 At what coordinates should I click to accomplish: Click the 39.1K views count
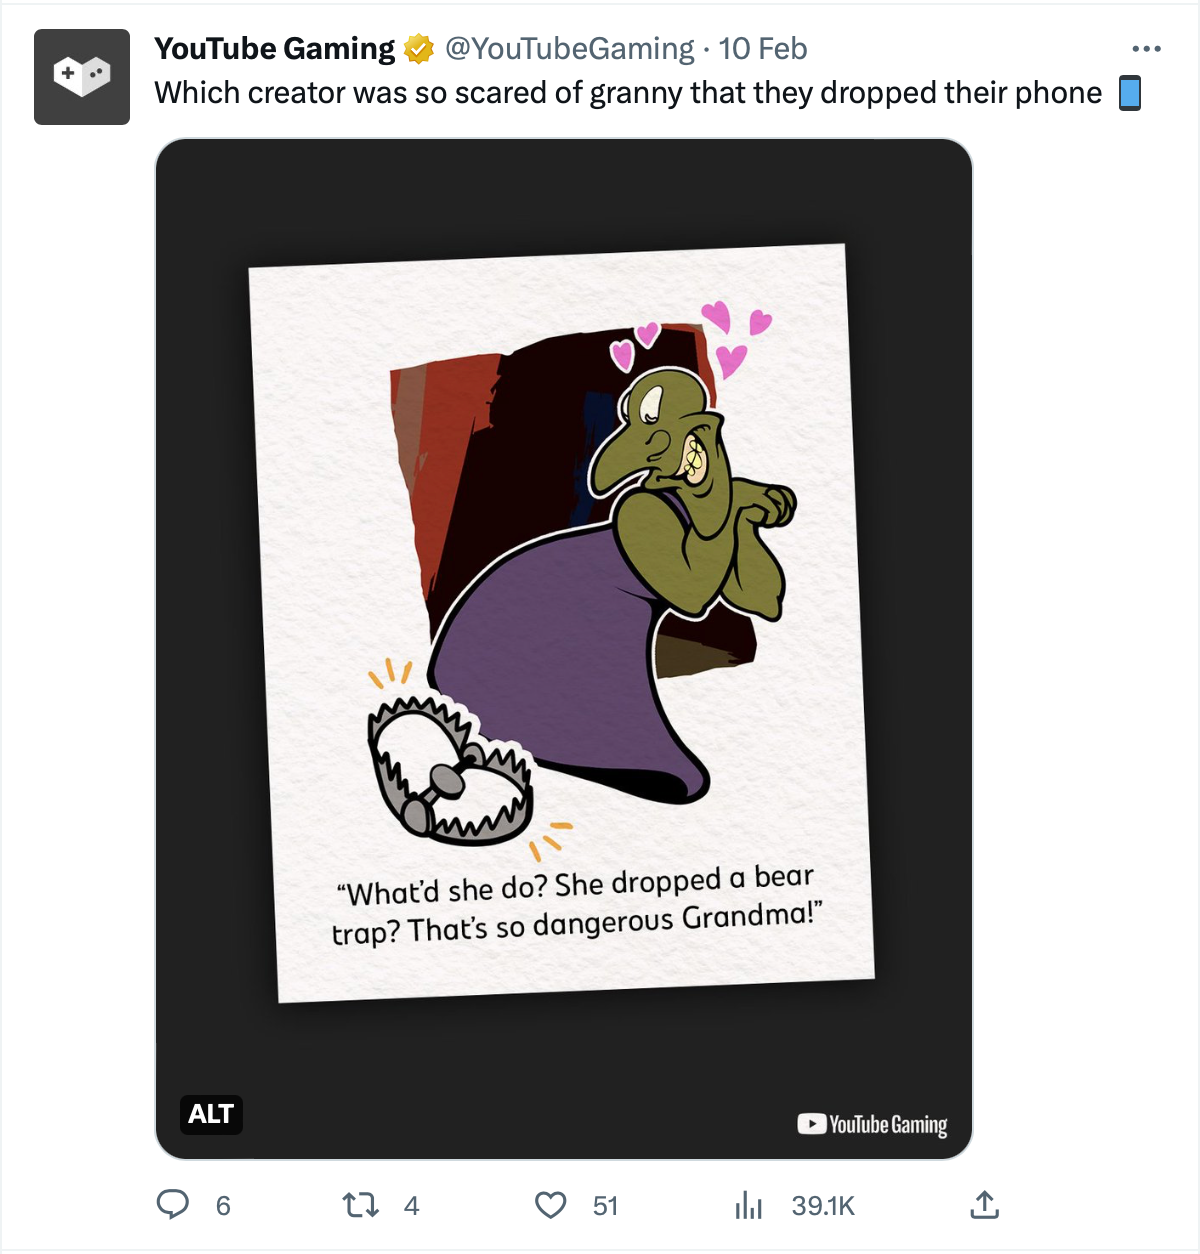pyautogui.click(x=823, y=1206)
